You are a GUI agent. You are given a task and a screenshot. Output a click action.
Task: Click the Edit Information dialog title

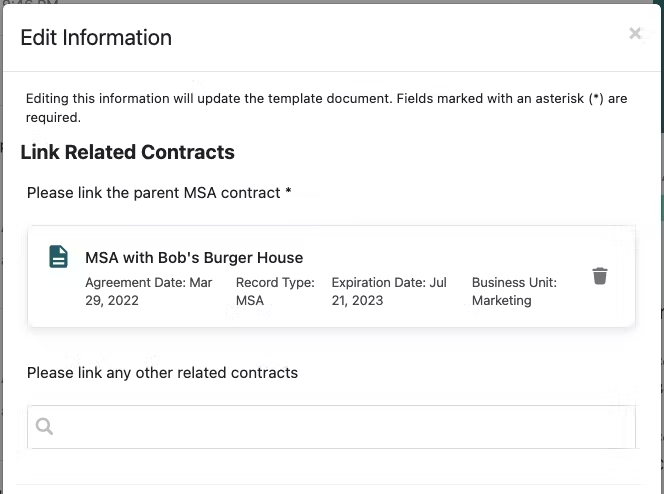pos(96,38)
